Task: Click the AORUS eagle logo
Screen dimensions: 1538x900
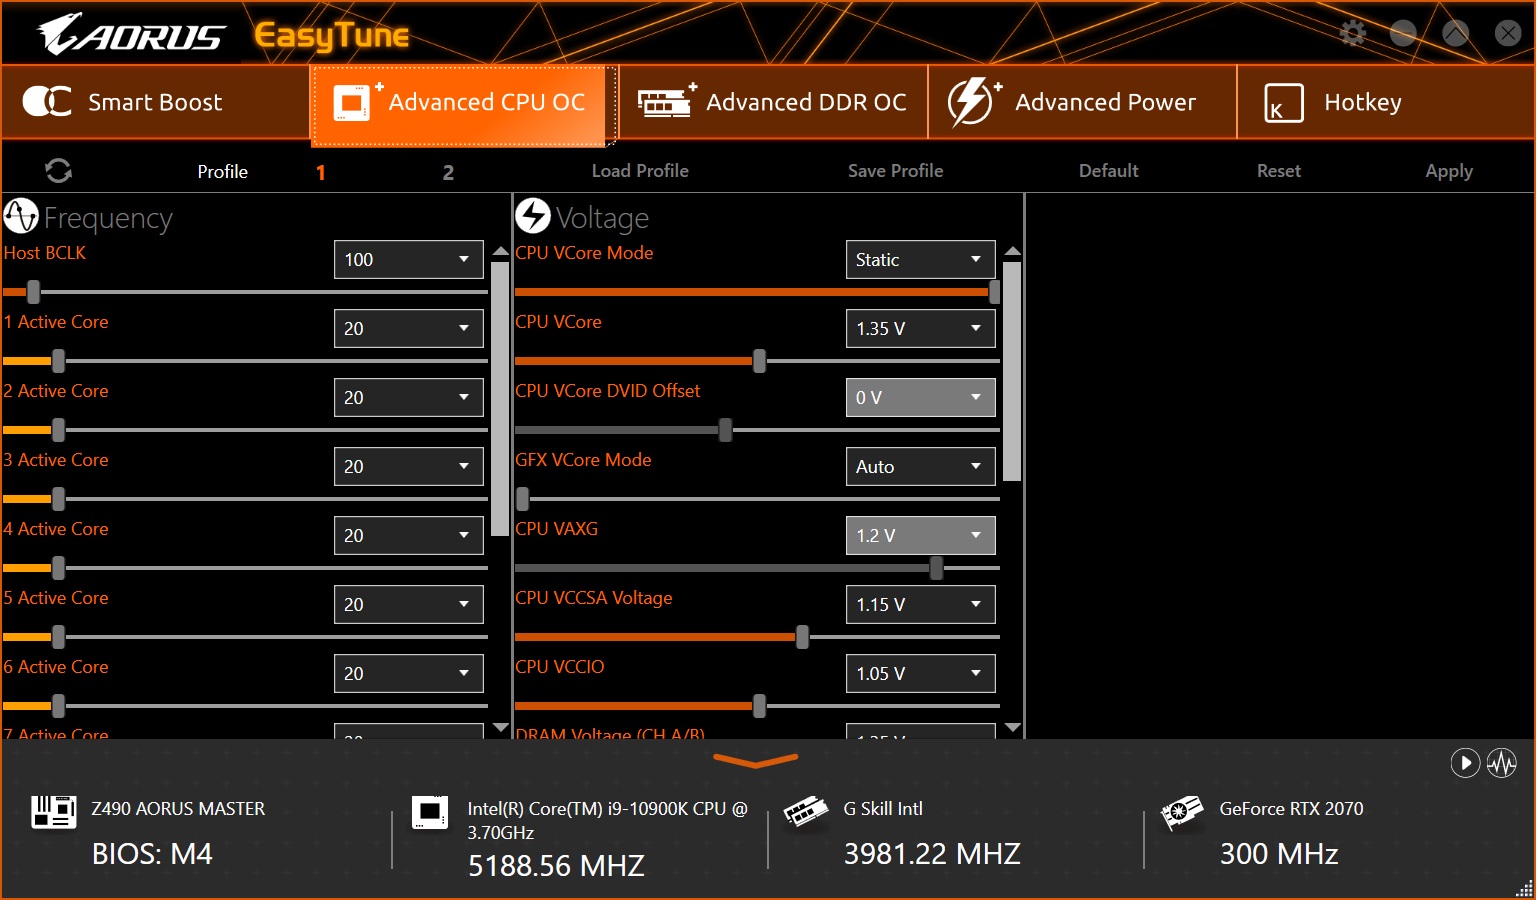Action: [132, 35]
